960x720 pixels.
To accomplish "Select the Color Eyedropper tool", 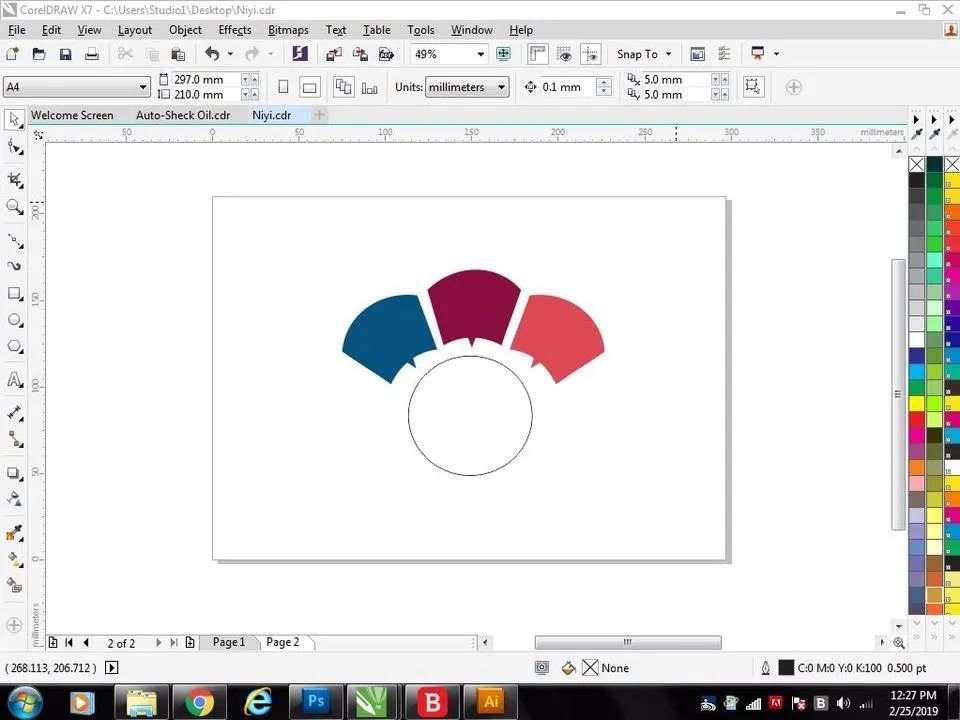I will [x=14, y=533].
